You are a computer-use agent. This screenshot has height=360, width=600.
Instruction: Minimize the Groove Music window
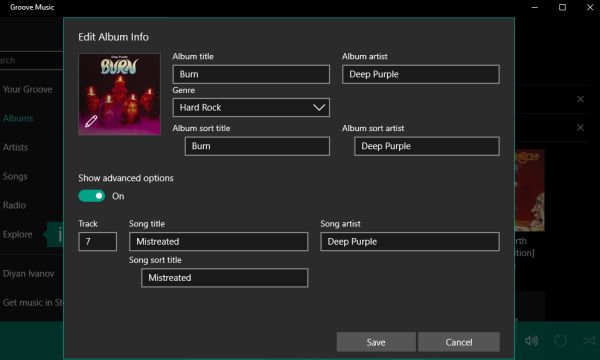tap(535, 7)
